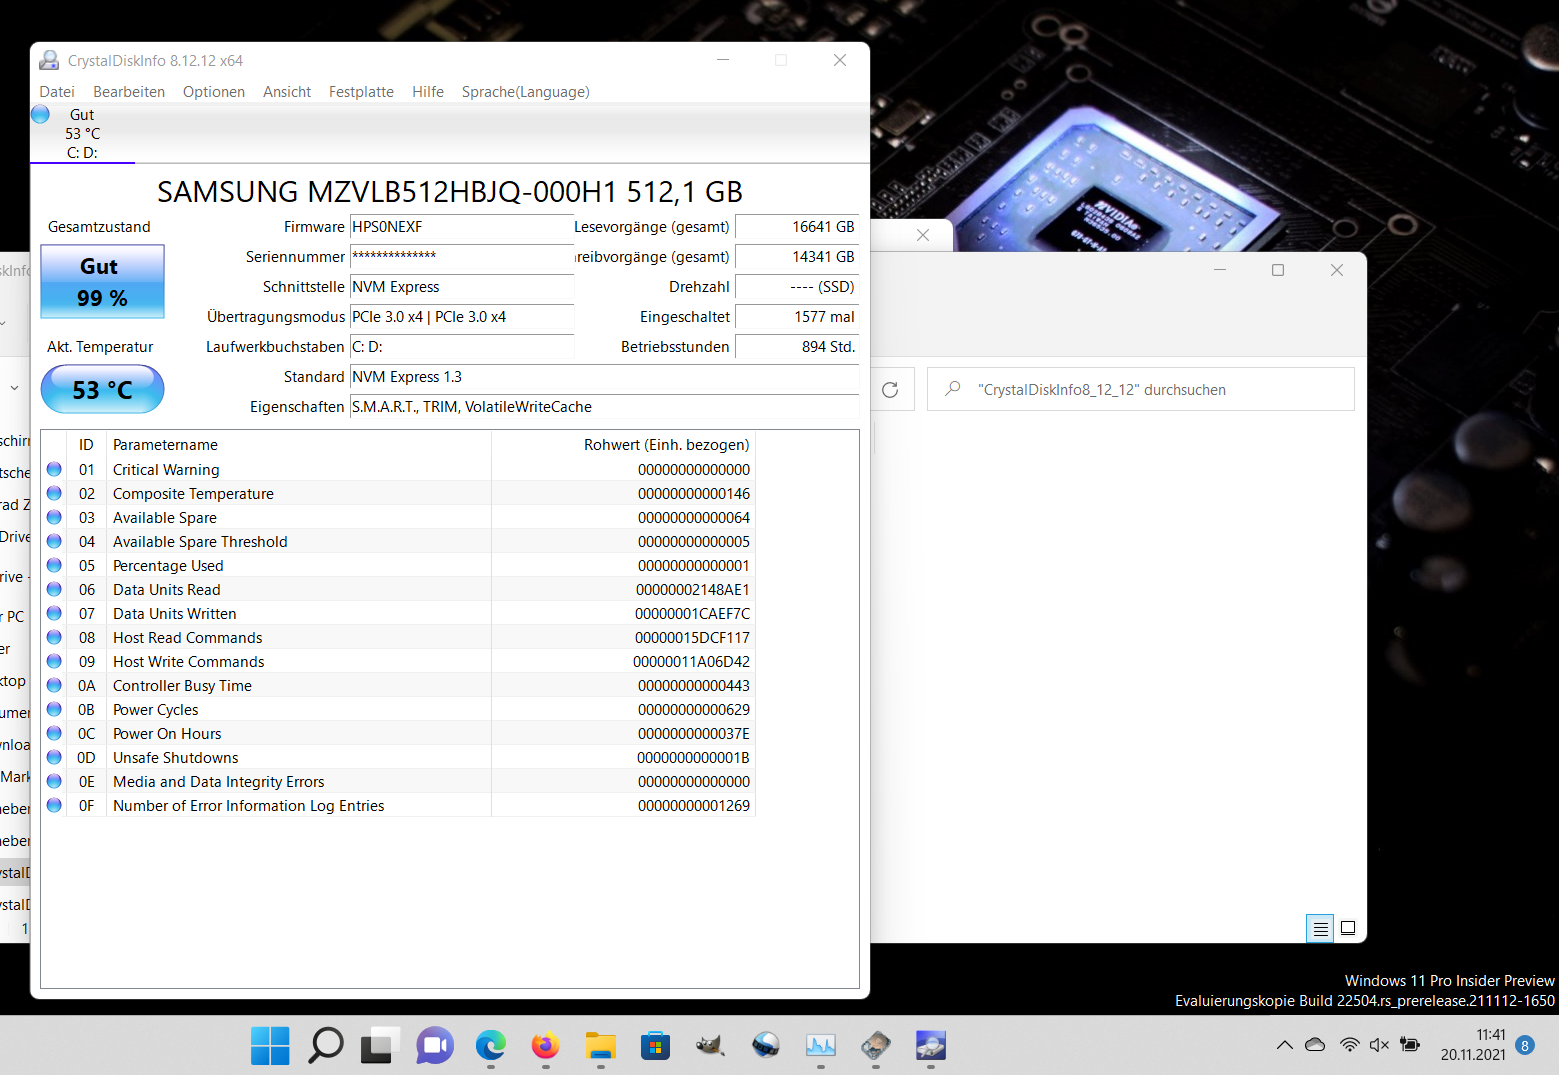This screenshot has width=1559, height=1075.
Task: Launch Firefox from the taskbar
Action: [x=545, y=1046]
